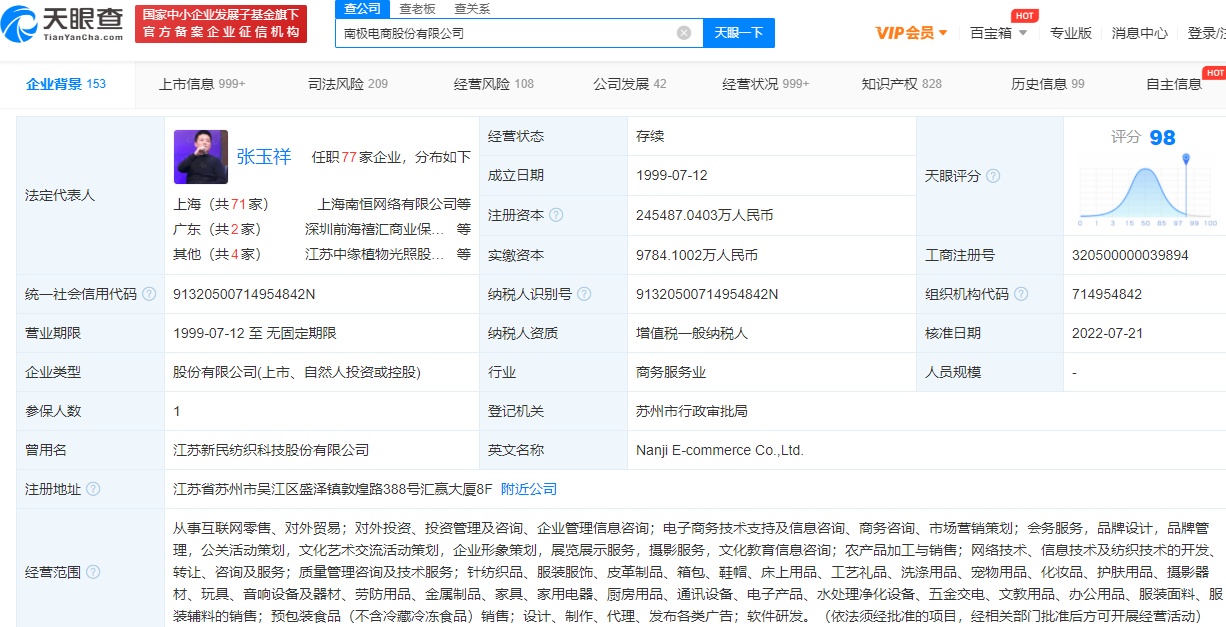Click industry value 商务服务业
Image resolution: width=1226 pixels, height=627 pixels.
(x=671, y=372)
